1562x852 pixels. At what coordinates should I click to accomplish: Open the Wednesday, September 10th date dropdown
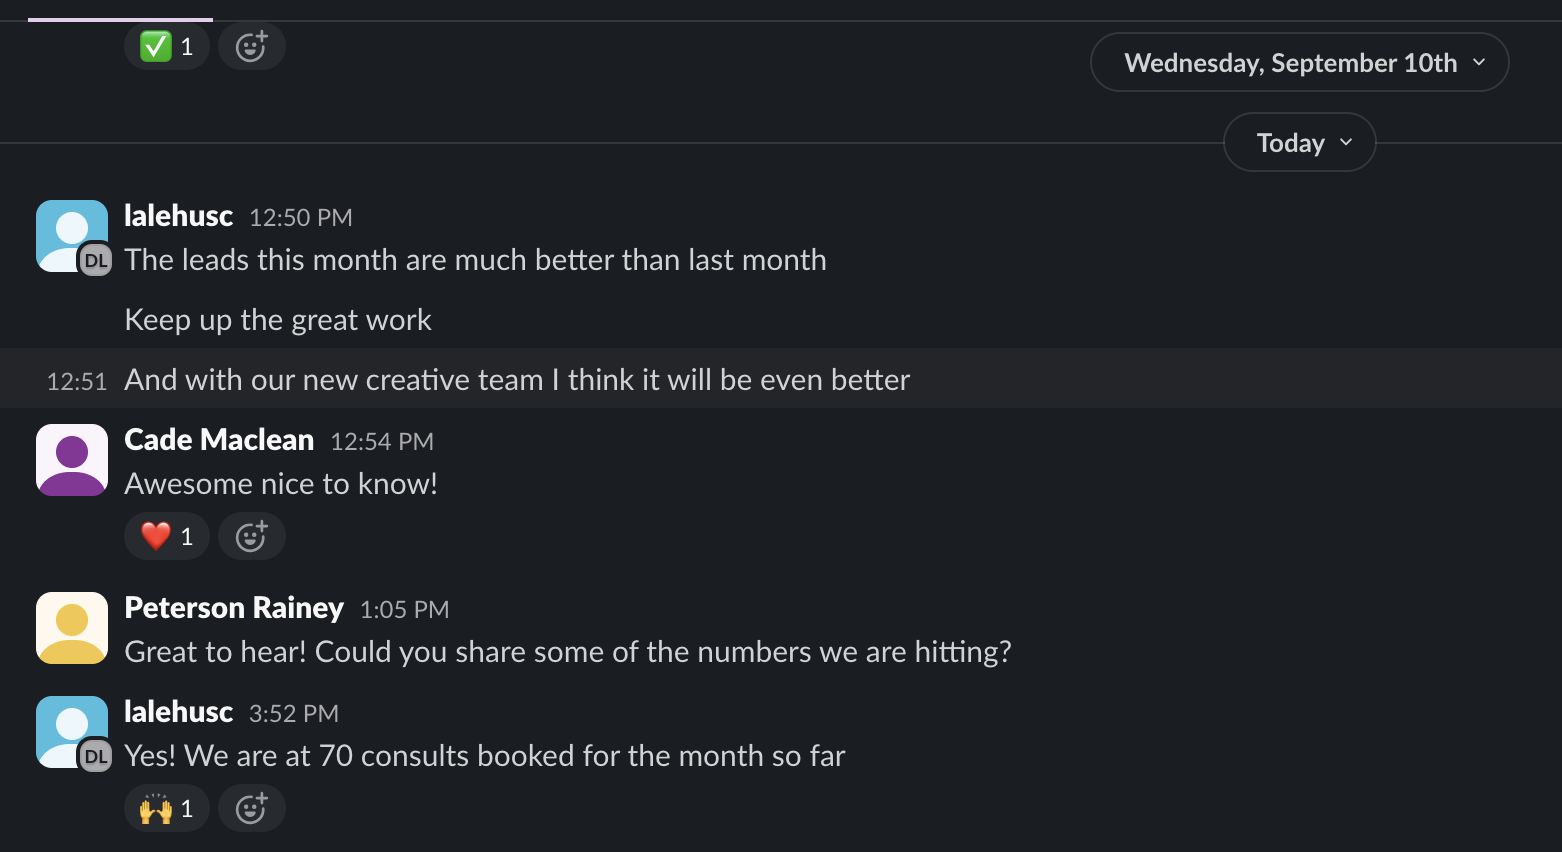(x=1299, y=62)
